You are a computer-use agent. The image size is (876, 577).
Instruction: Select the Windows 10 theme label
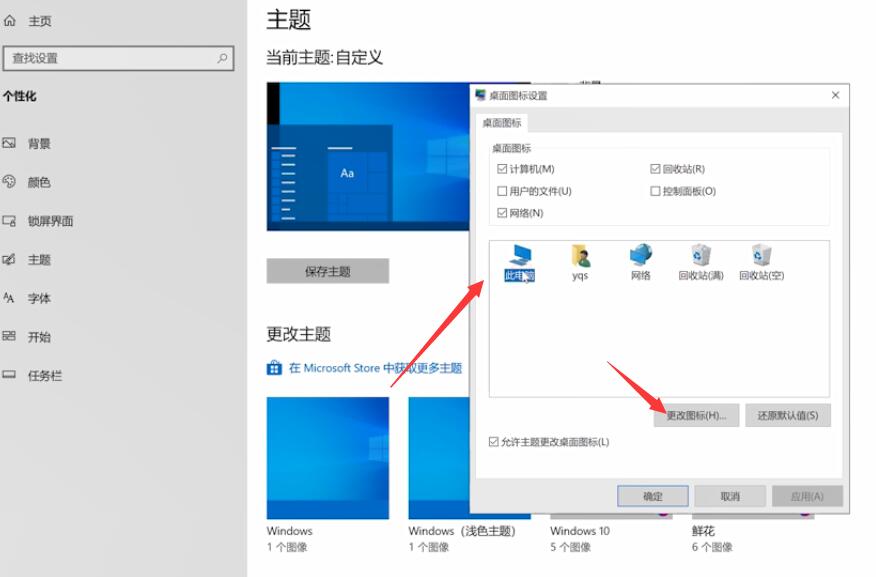579,531
